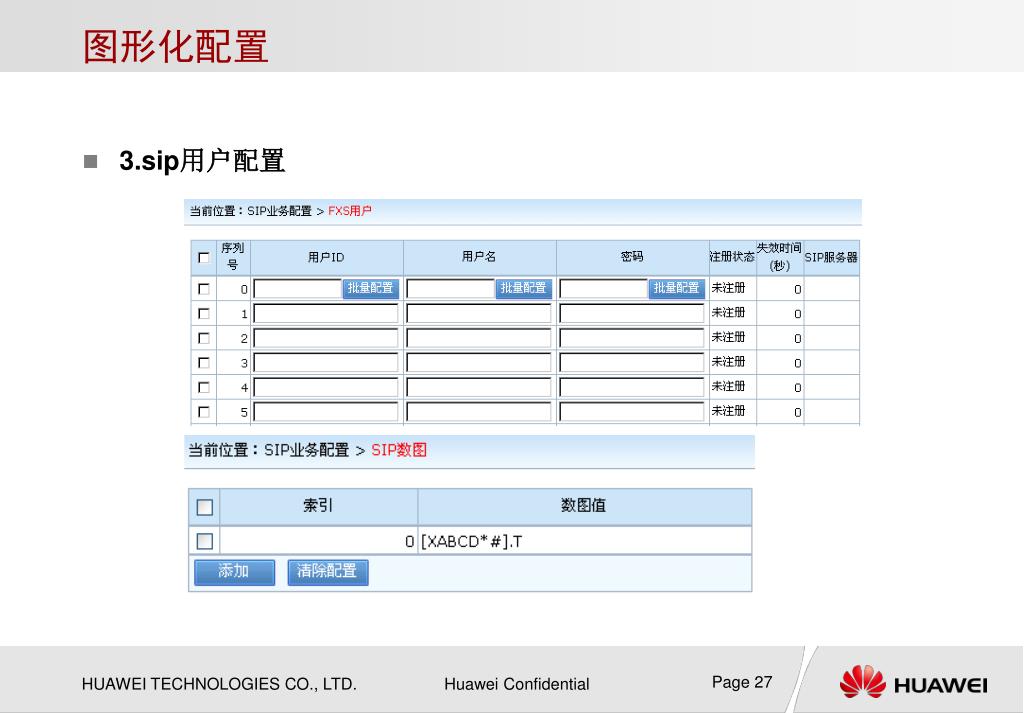Click the 用户名 column header
The height and width of the screenshot is (713, 1024).
point(479,257)
